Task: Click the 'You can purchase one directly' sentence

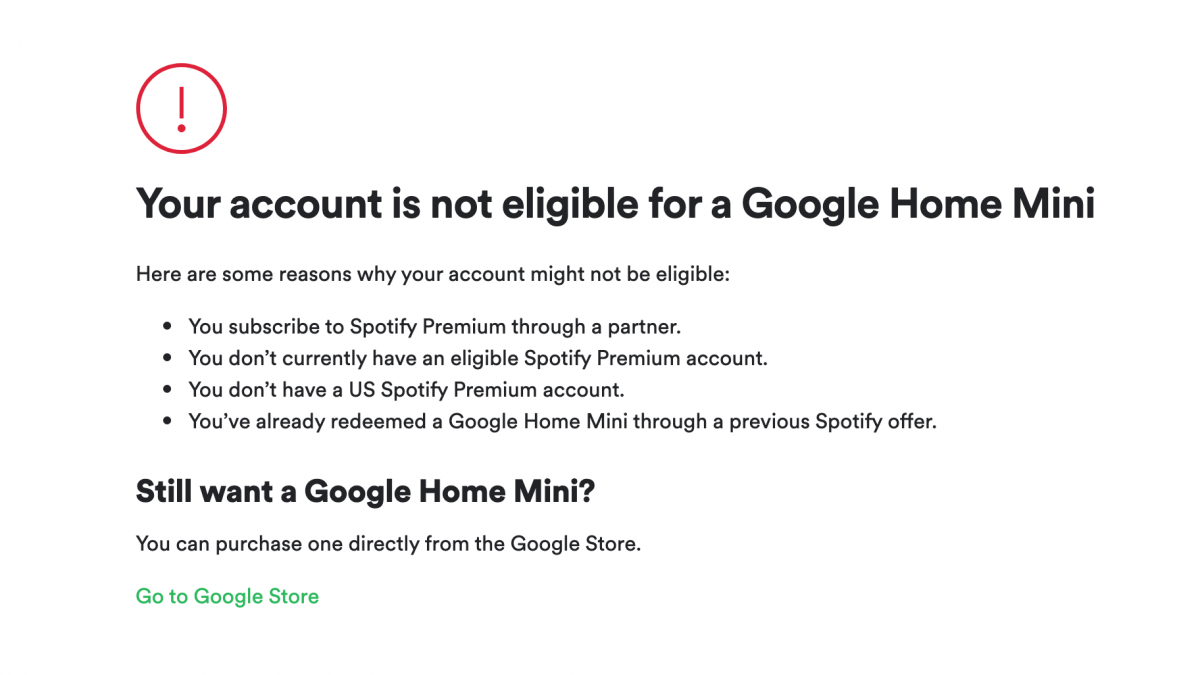Action: (x=388, y=544)
